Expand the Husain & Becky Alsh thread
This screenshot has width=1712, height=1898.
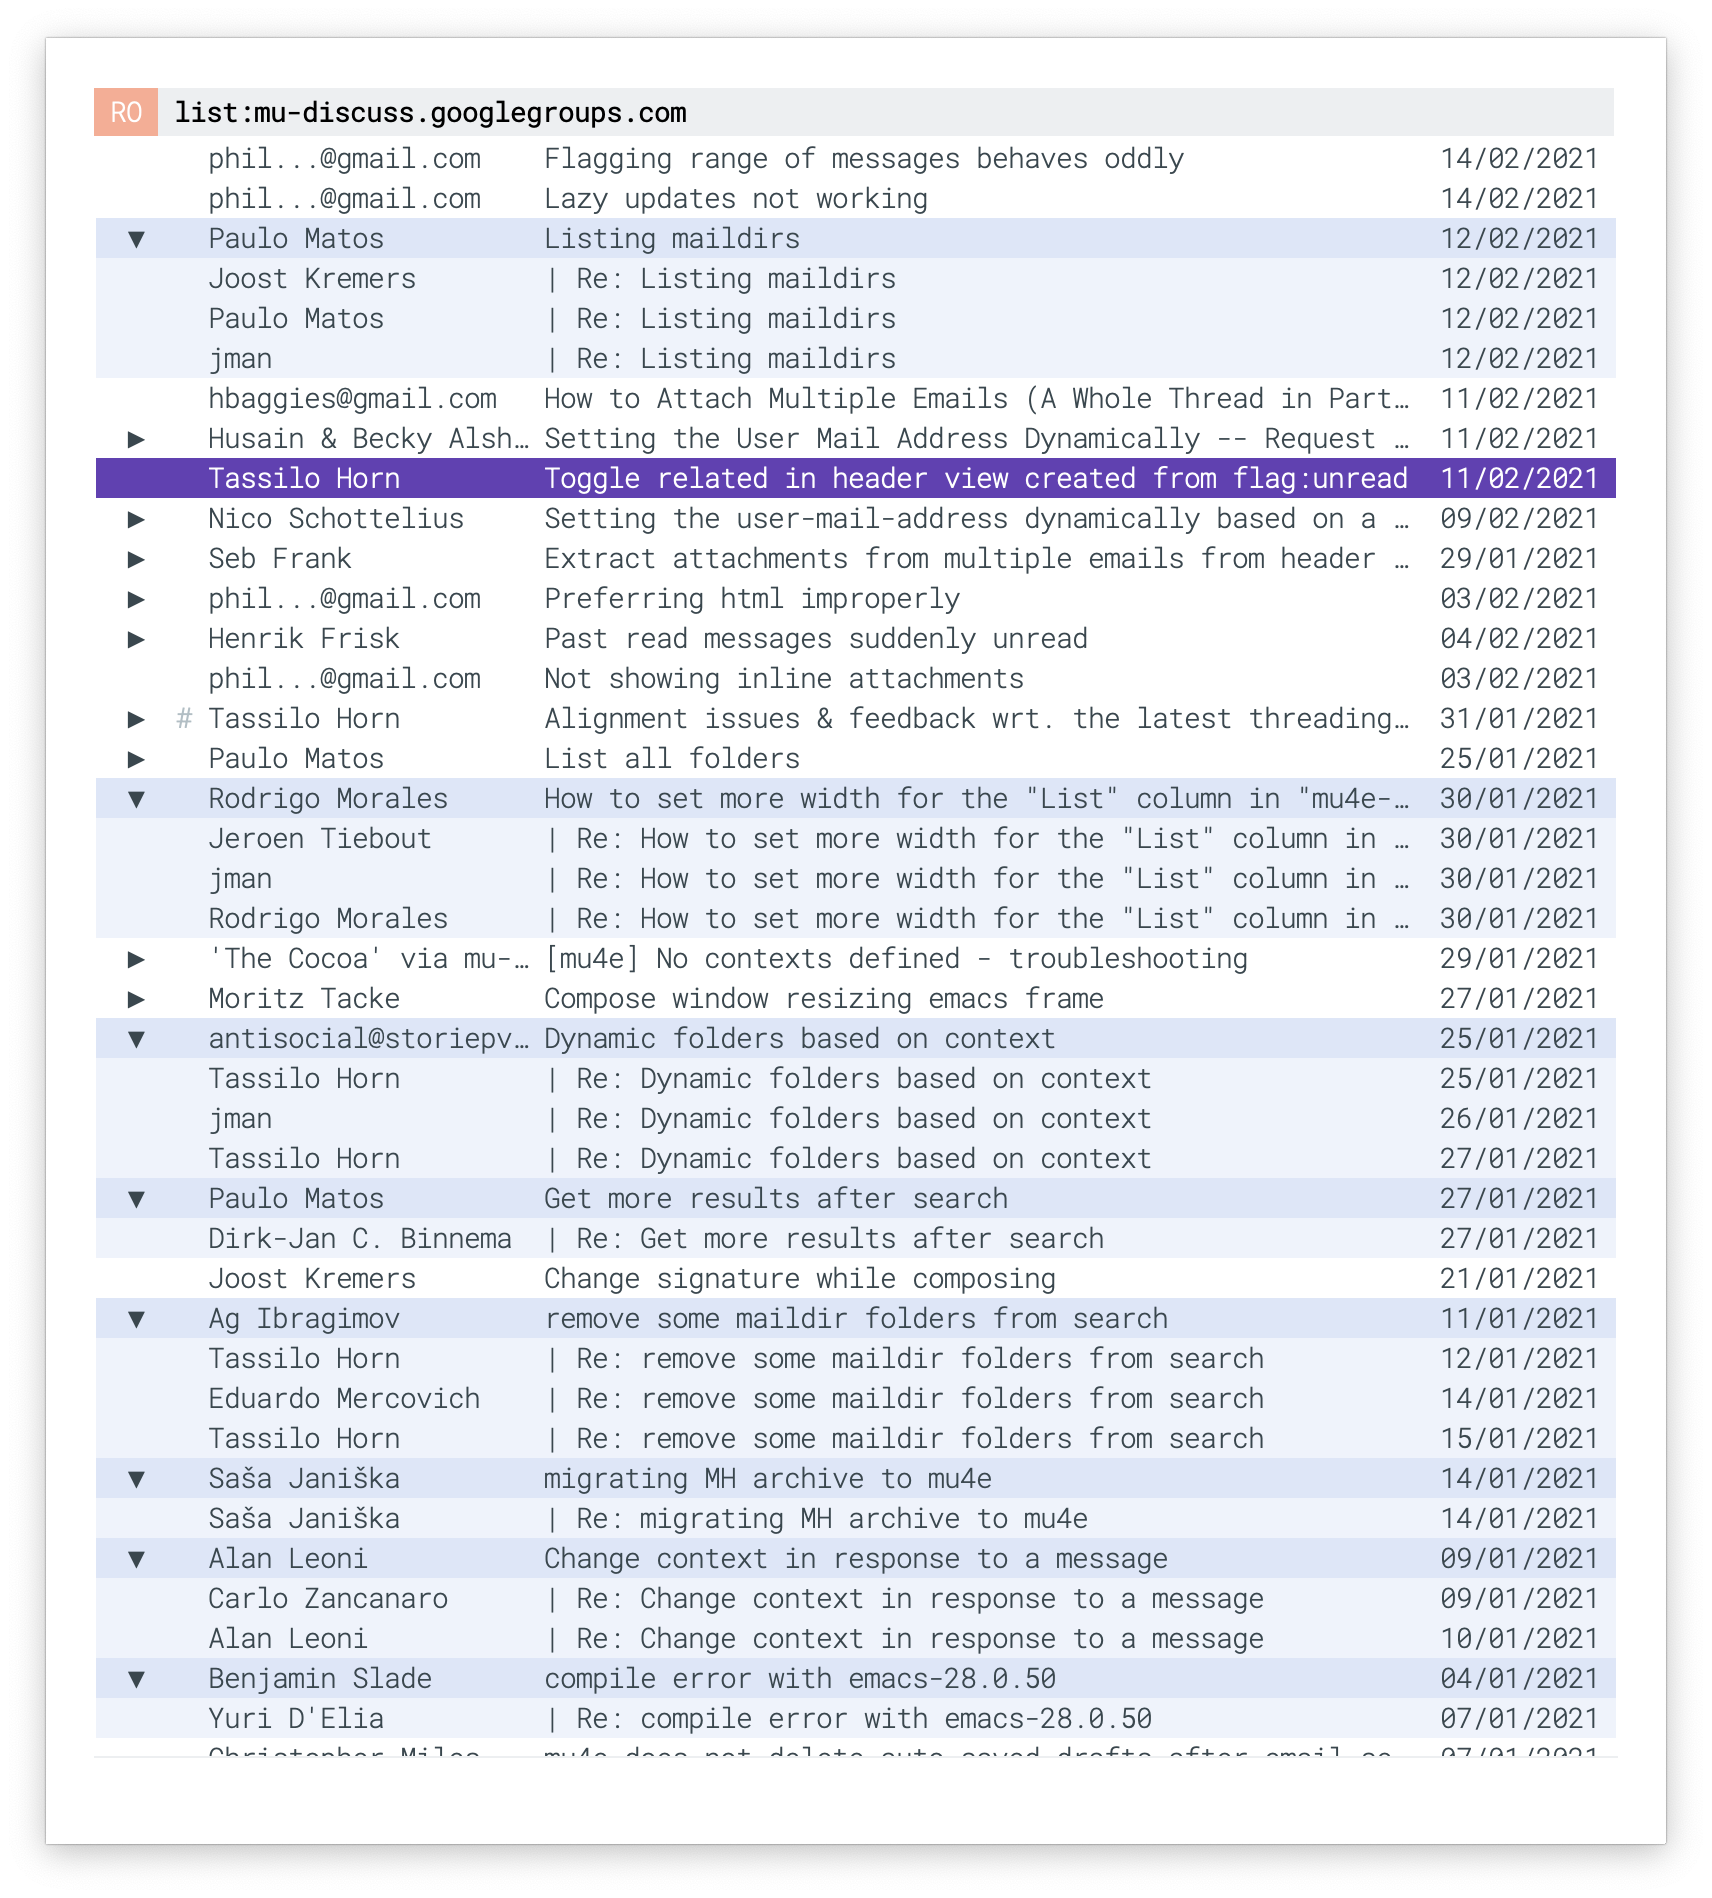point(137,439)
